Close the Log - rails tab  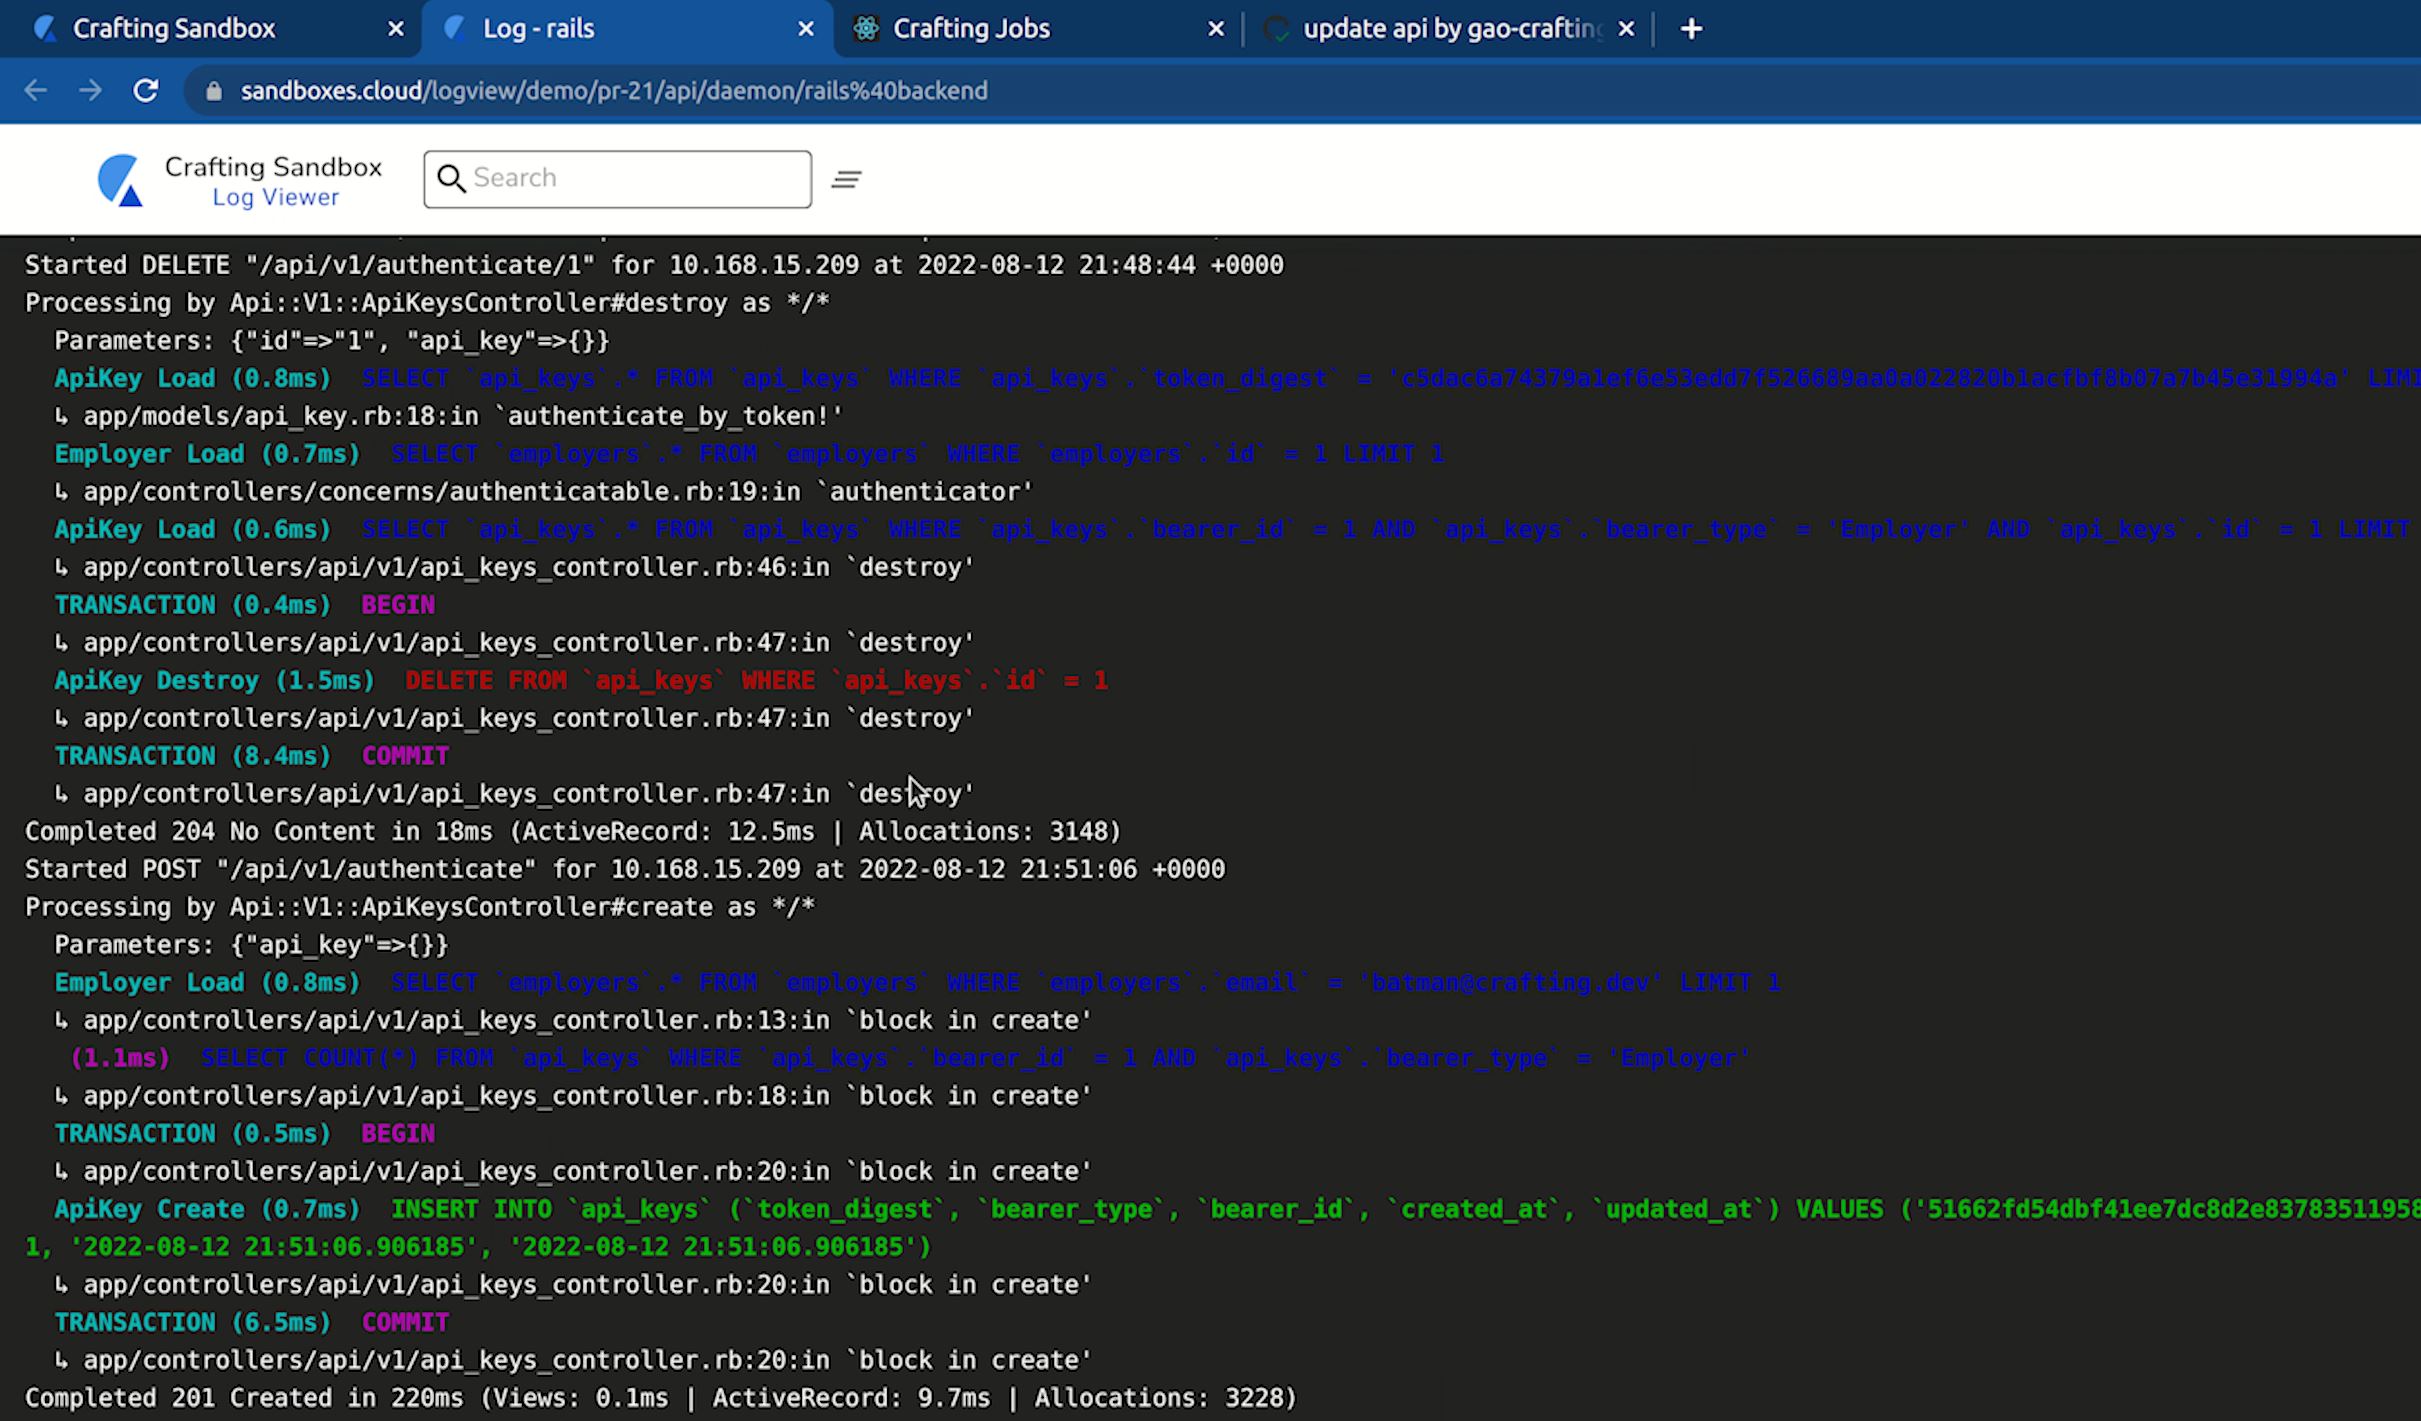tap(806, 29)
